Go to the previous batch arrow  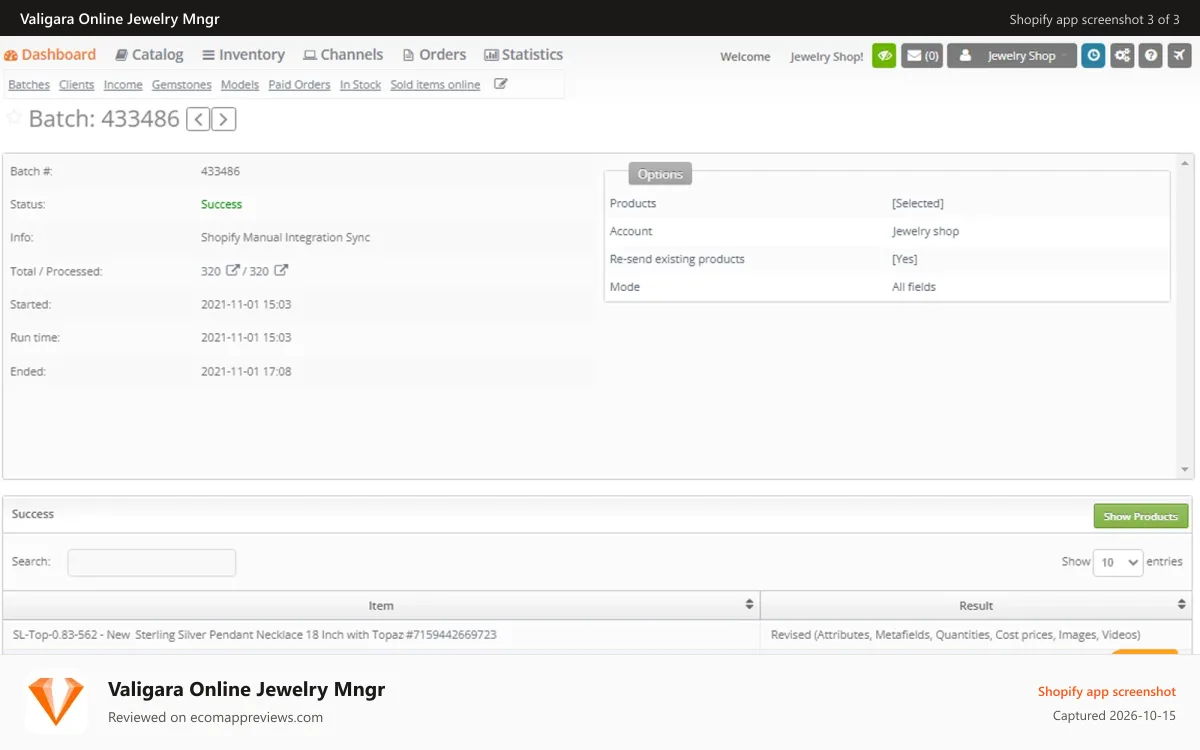[x=199, y=120]
